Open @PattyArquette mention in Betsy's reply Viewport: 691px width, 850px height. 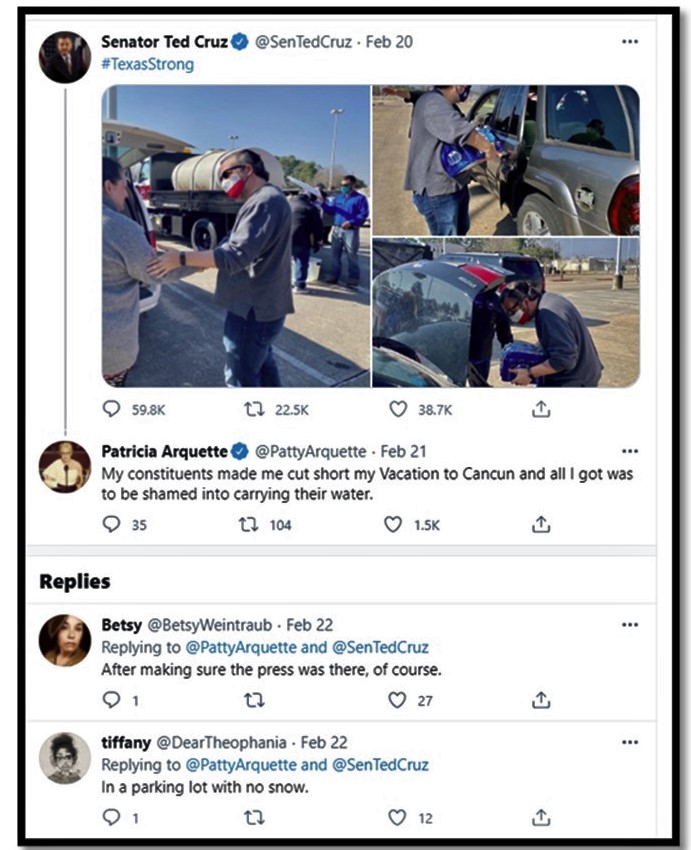click(238, 648)
